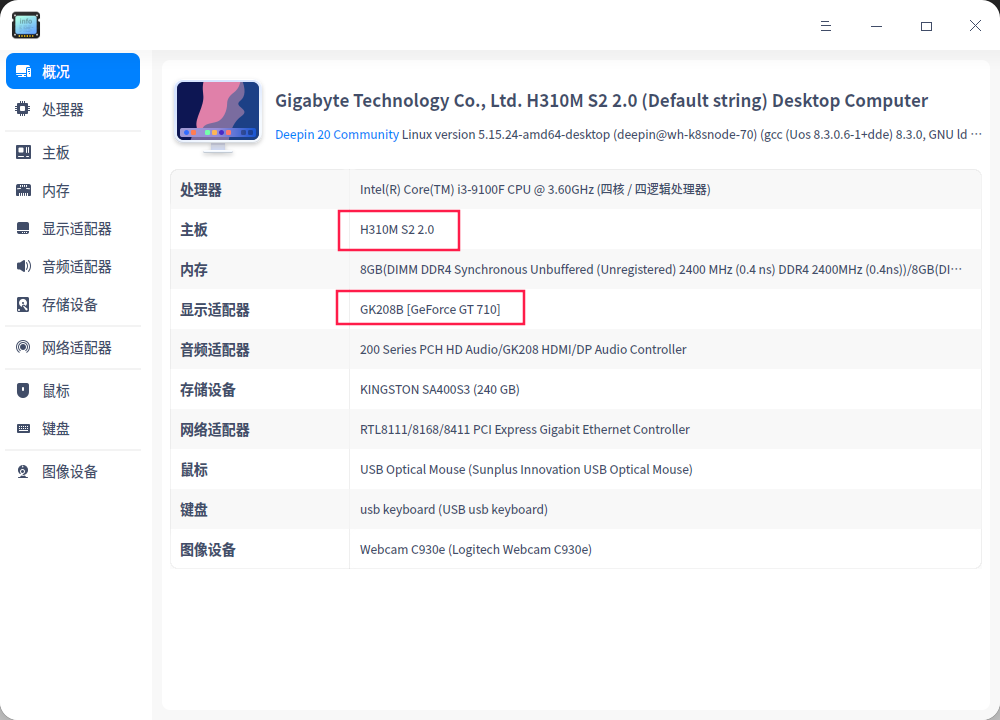Switch to 主板 sidebar section
Screen dimensions: 1000x720
click(73, 152)
